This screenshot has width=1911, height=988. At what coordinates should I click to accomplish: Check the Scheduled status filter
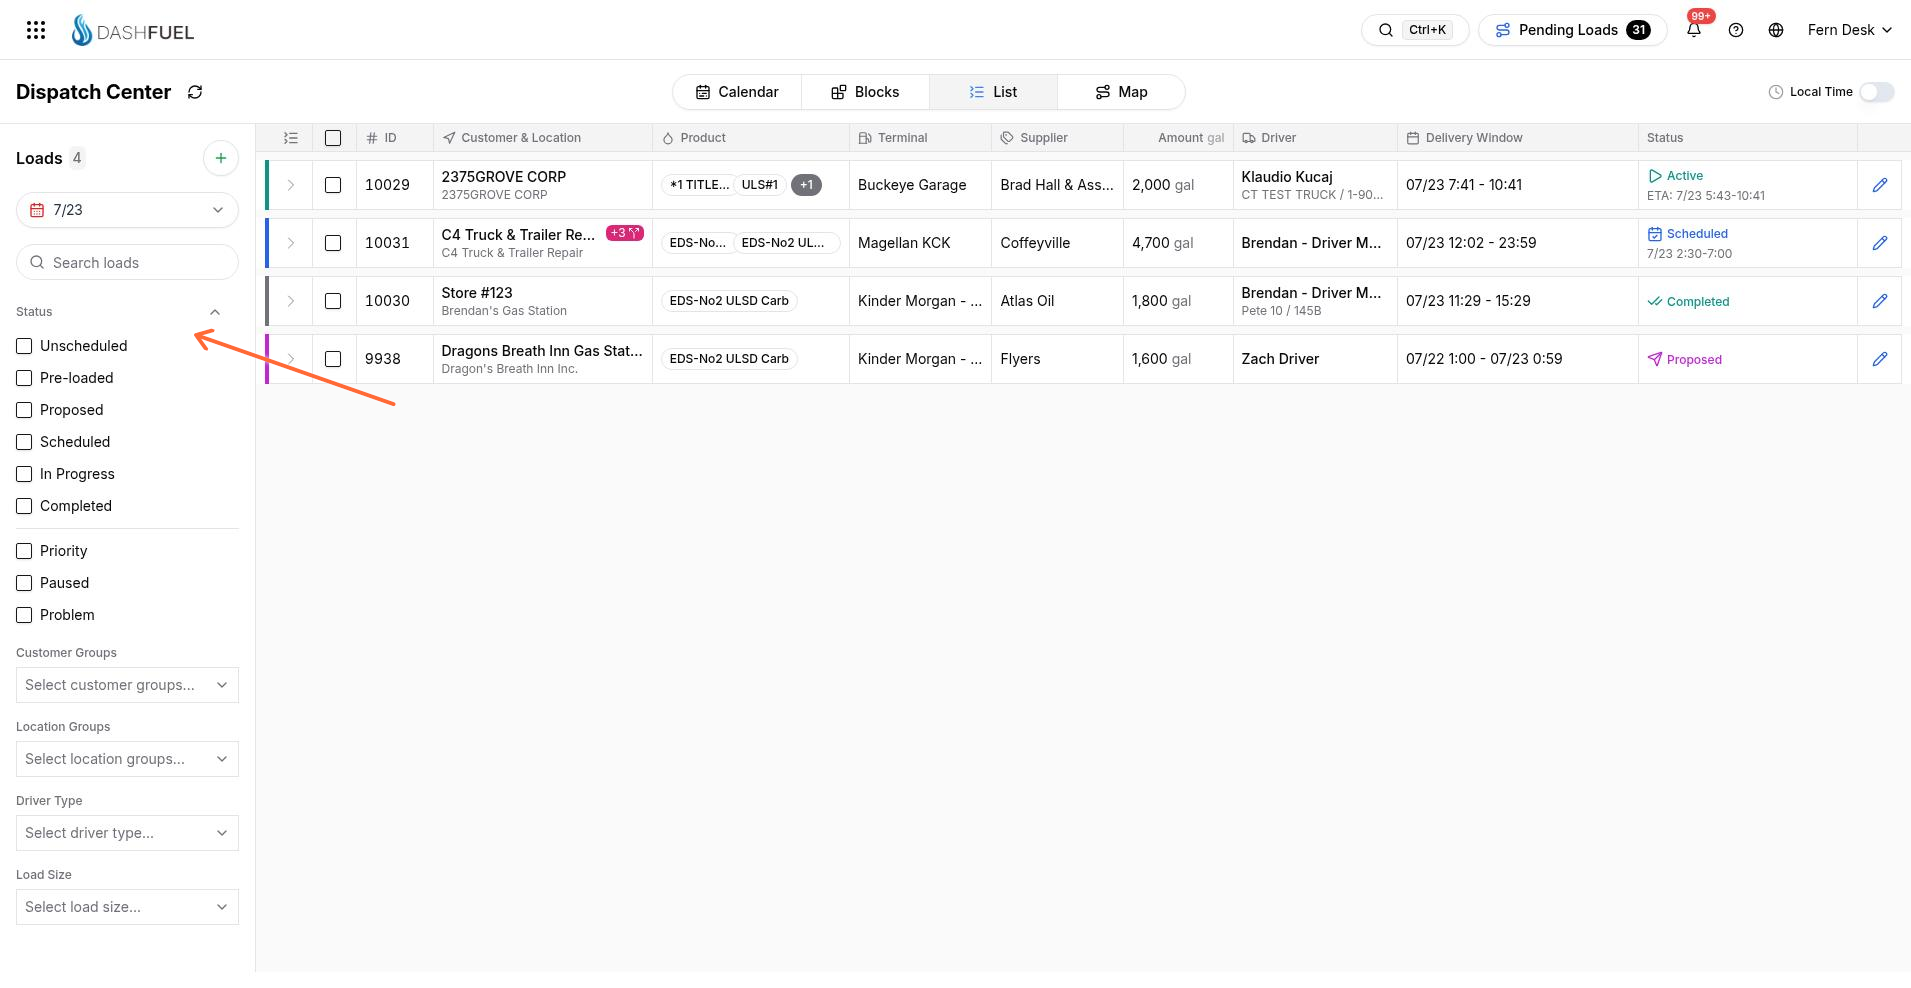pos(24,442)
